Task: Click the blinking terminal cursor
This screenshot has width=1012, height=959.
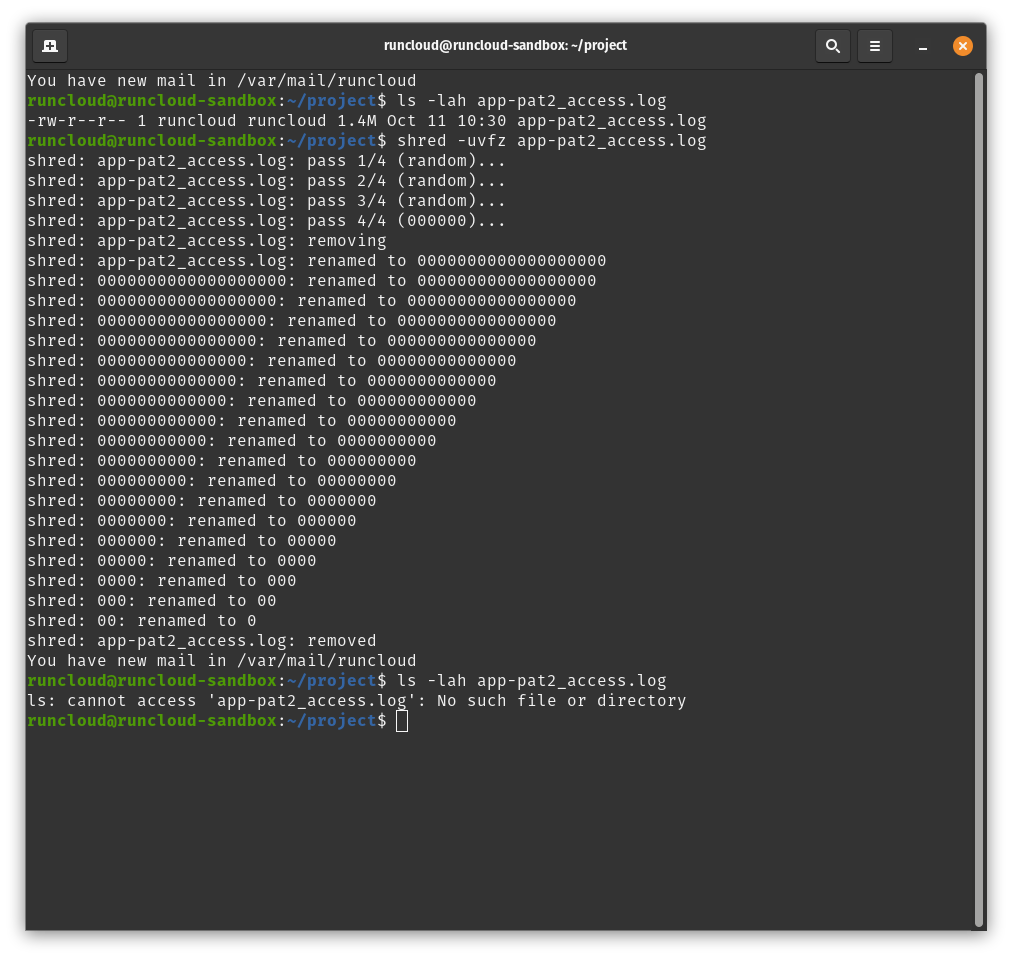Action: 403,720
